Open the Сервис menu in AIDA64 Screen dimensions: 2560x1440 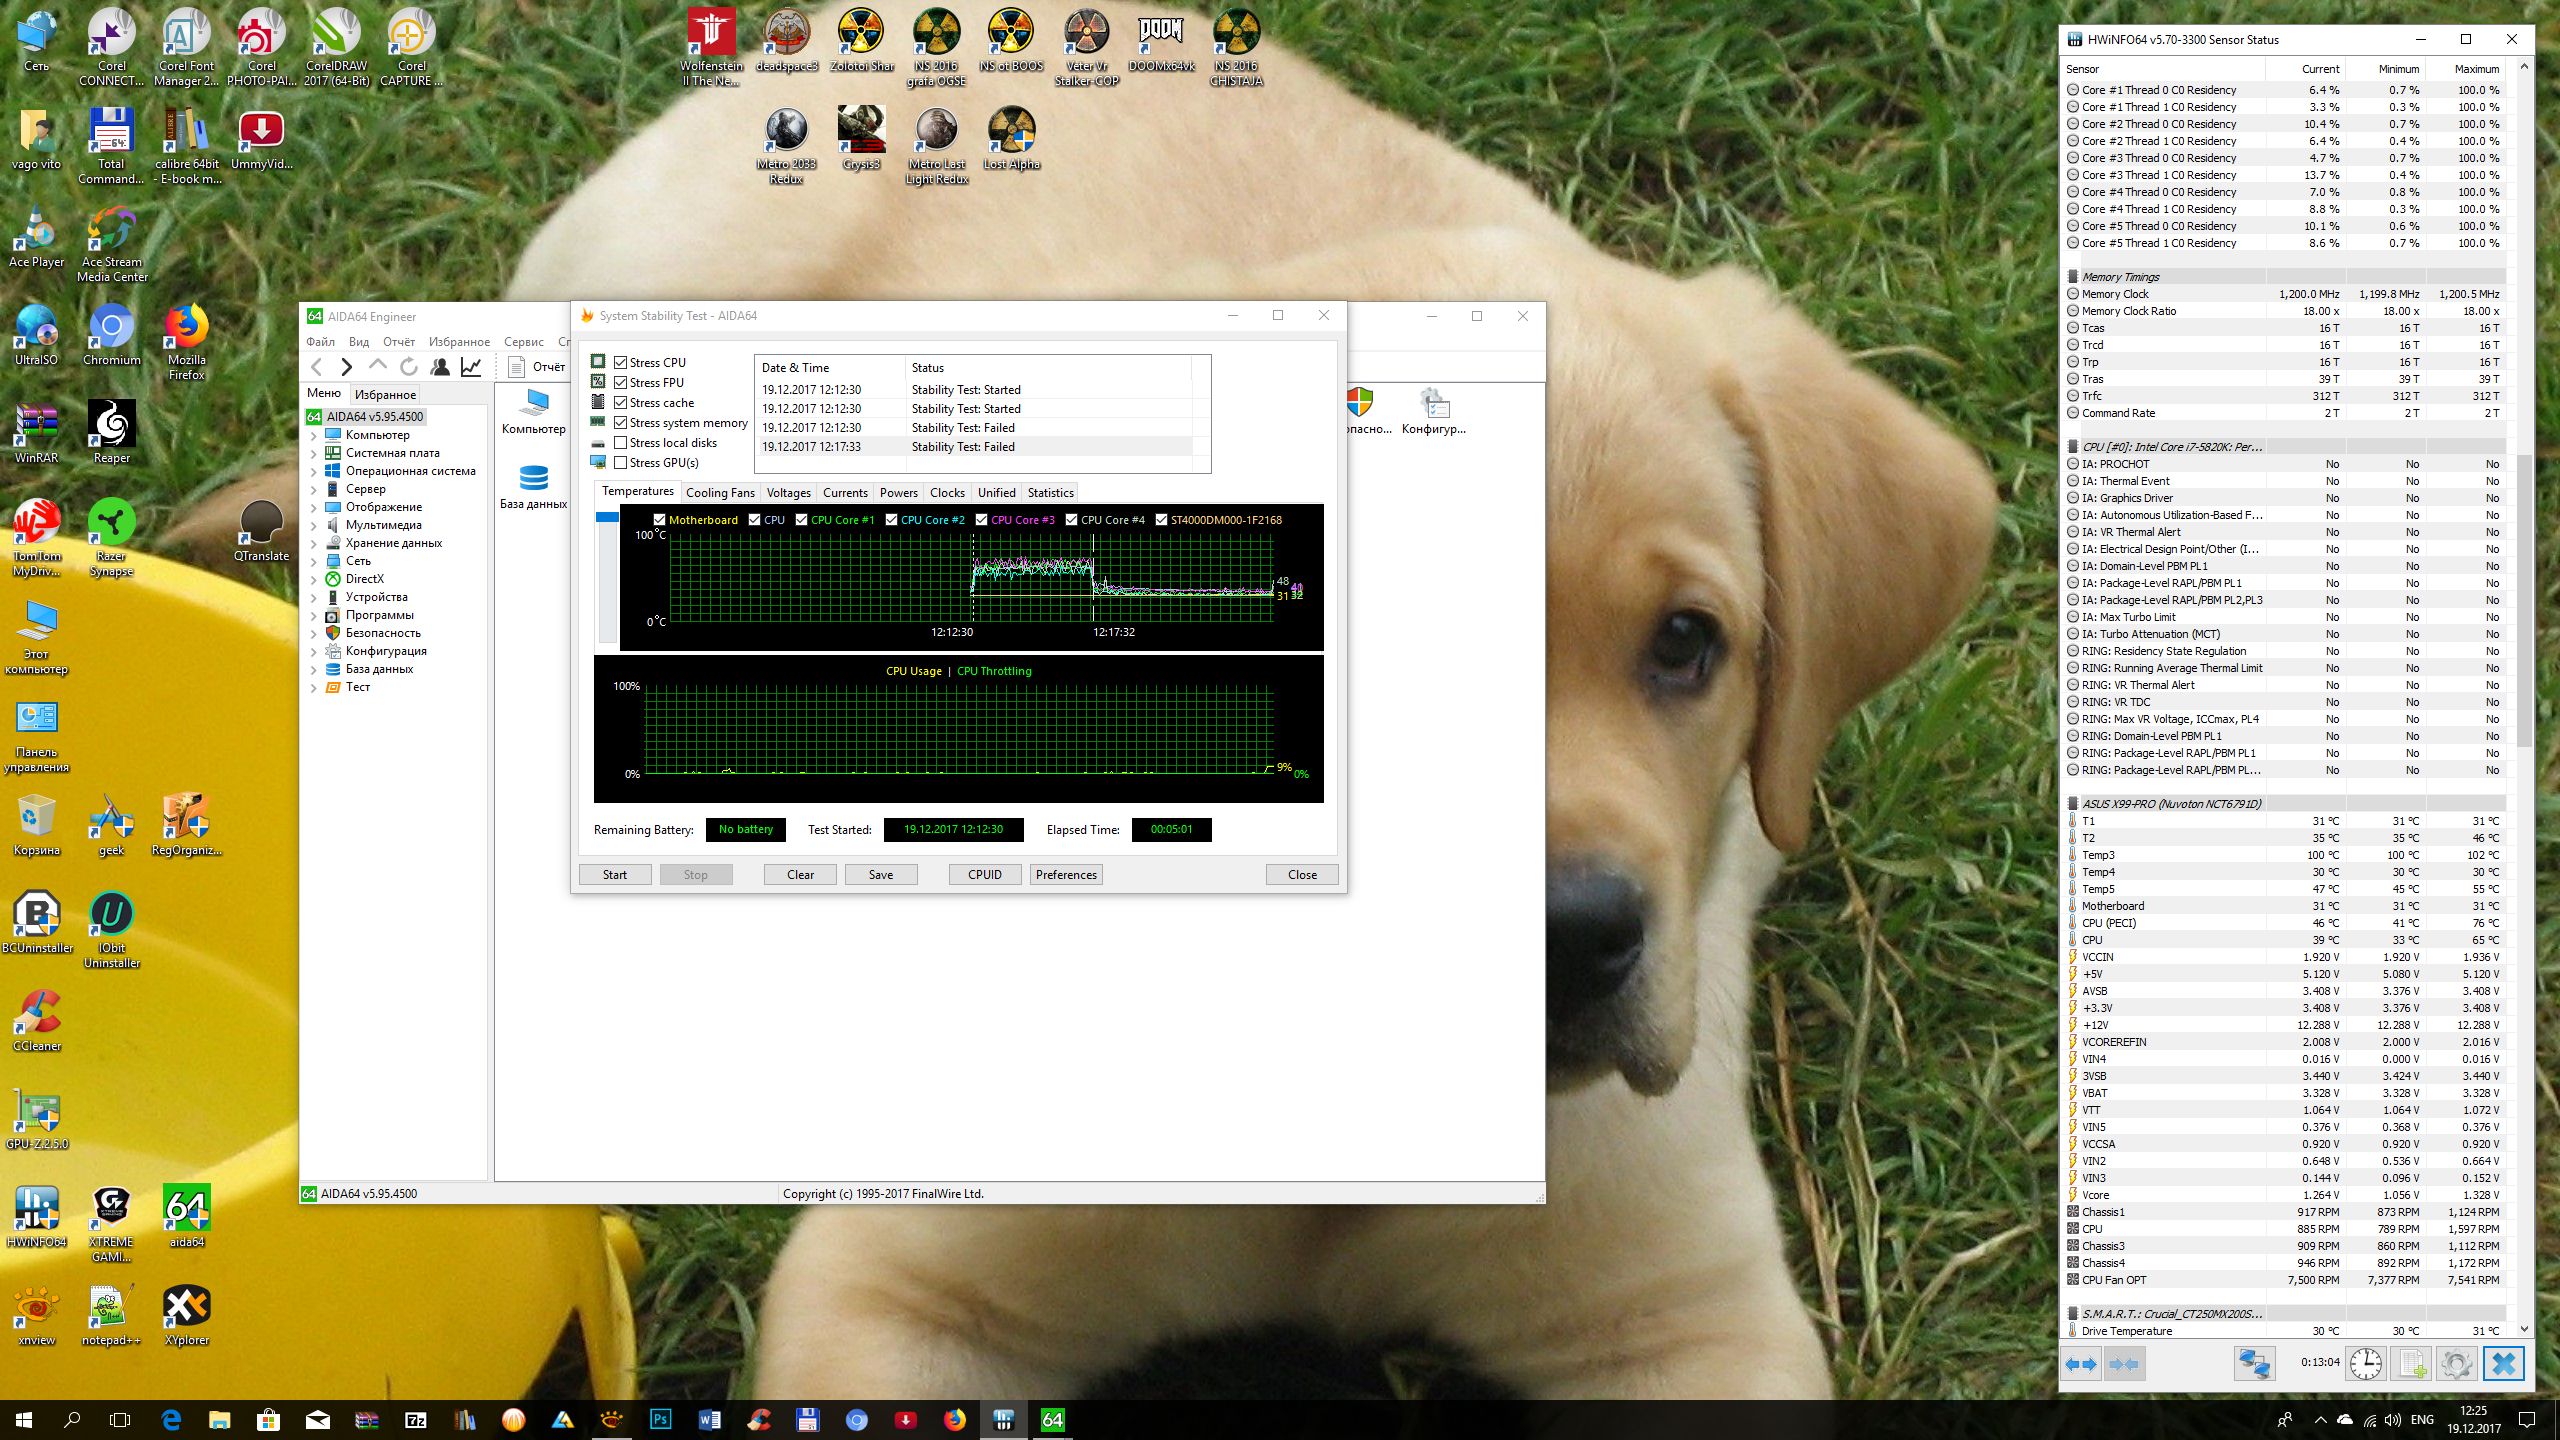pyautogui.click(x=523, y=342)
